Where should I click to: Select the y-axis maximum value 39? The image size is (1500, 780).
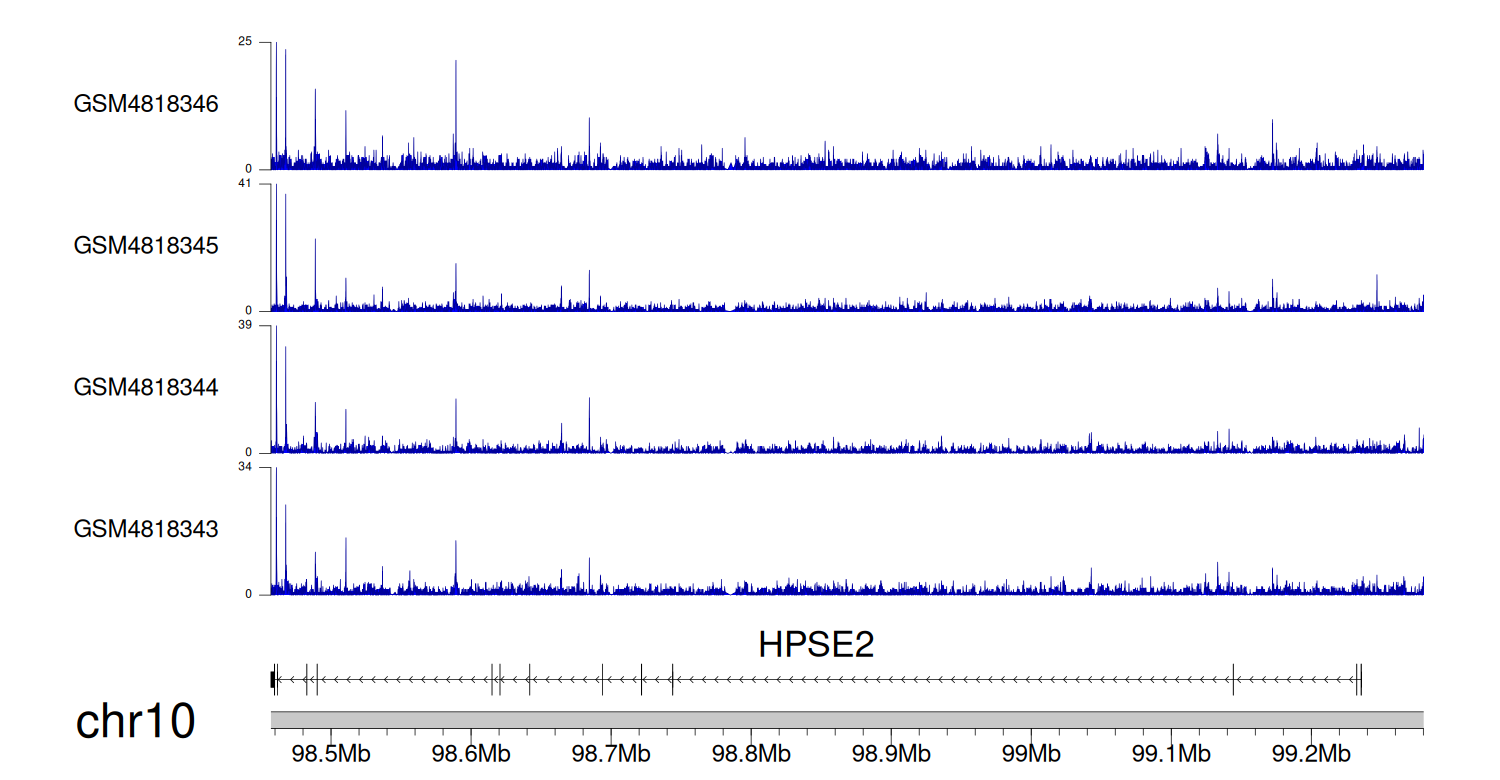point(246,325)
